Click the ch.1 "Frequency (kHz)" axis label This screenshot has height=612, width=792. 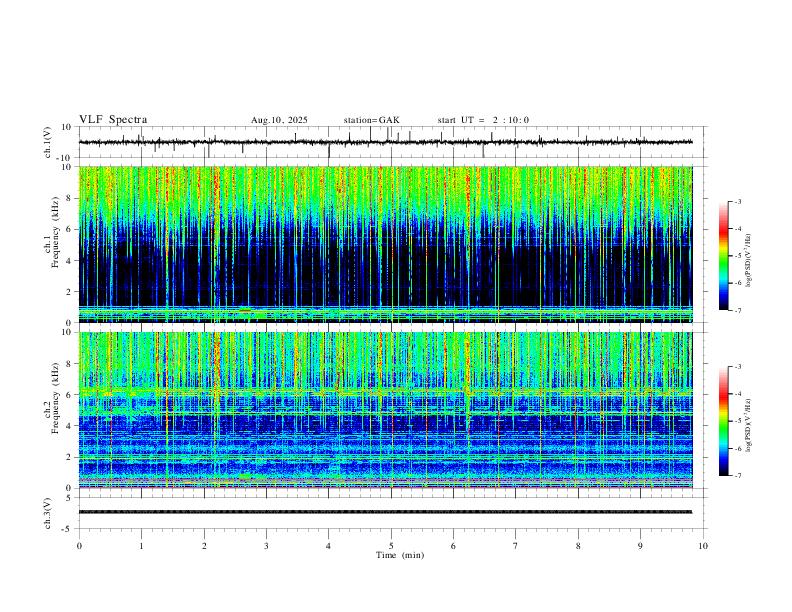pyautogui.click(x=56, y=233)
